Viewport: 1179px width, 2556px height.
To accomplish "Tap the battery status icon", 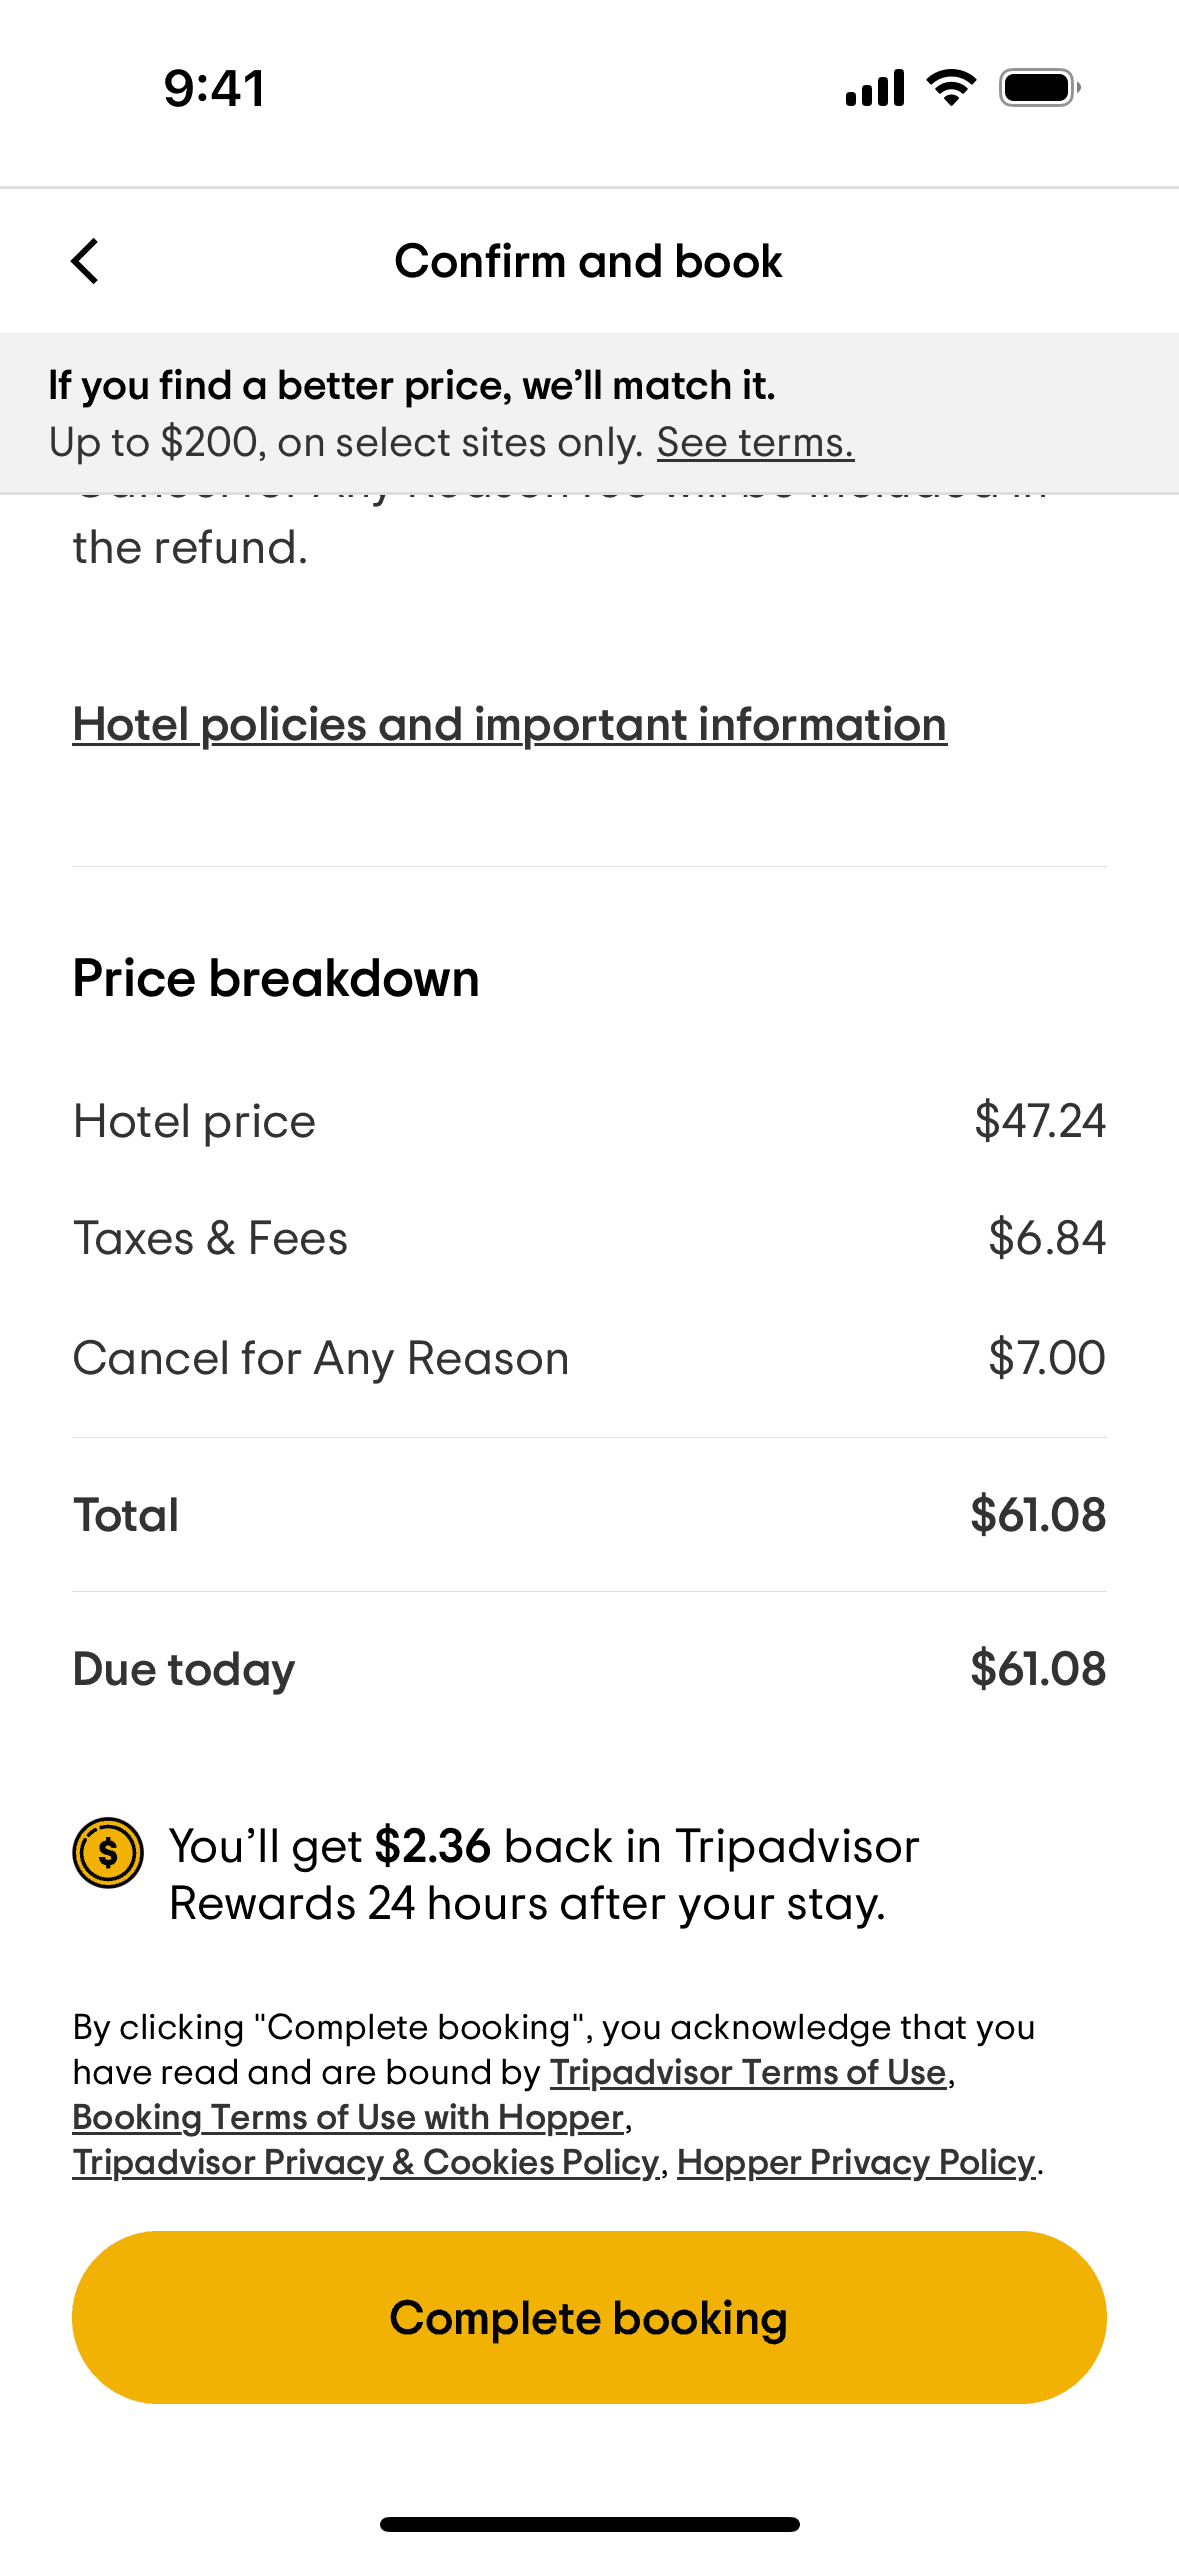I will [x=1039, y=88].
